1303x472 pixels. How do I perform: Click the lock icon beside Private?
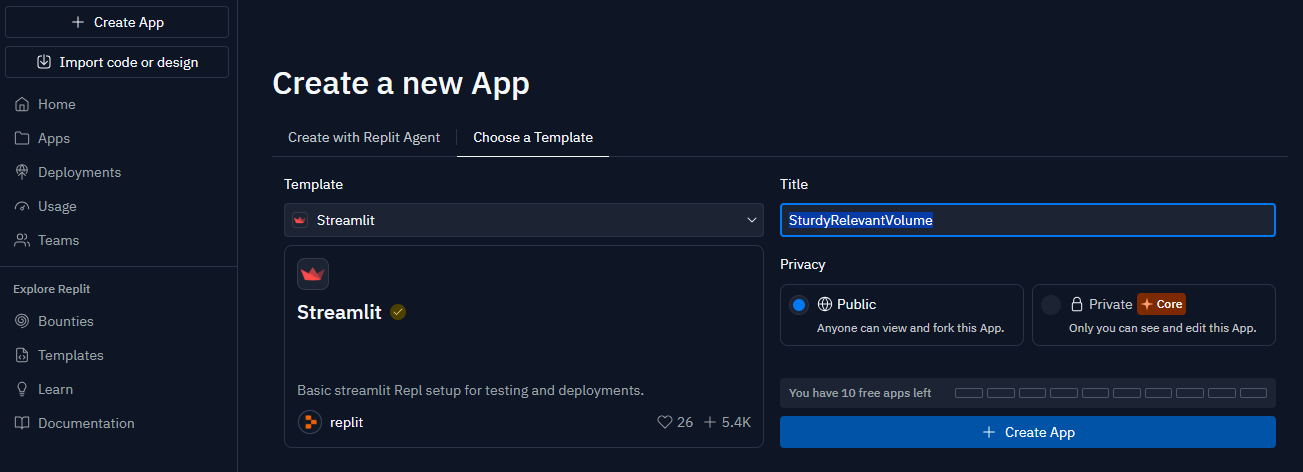(1077, 304)
